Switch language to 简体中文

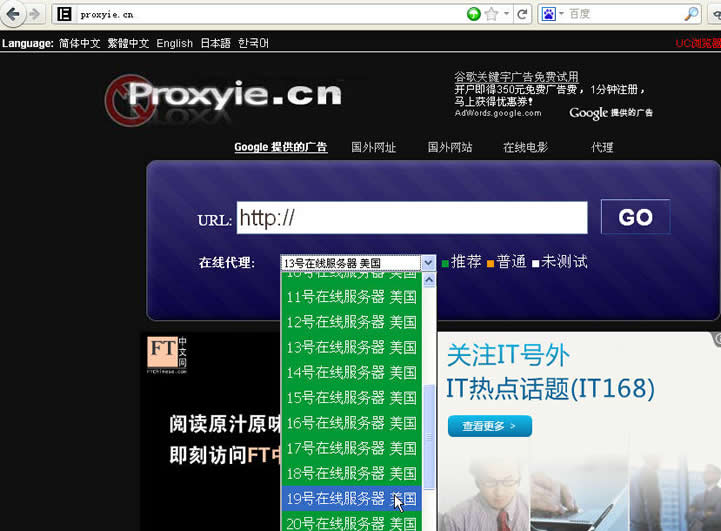(x=80, y=43)
